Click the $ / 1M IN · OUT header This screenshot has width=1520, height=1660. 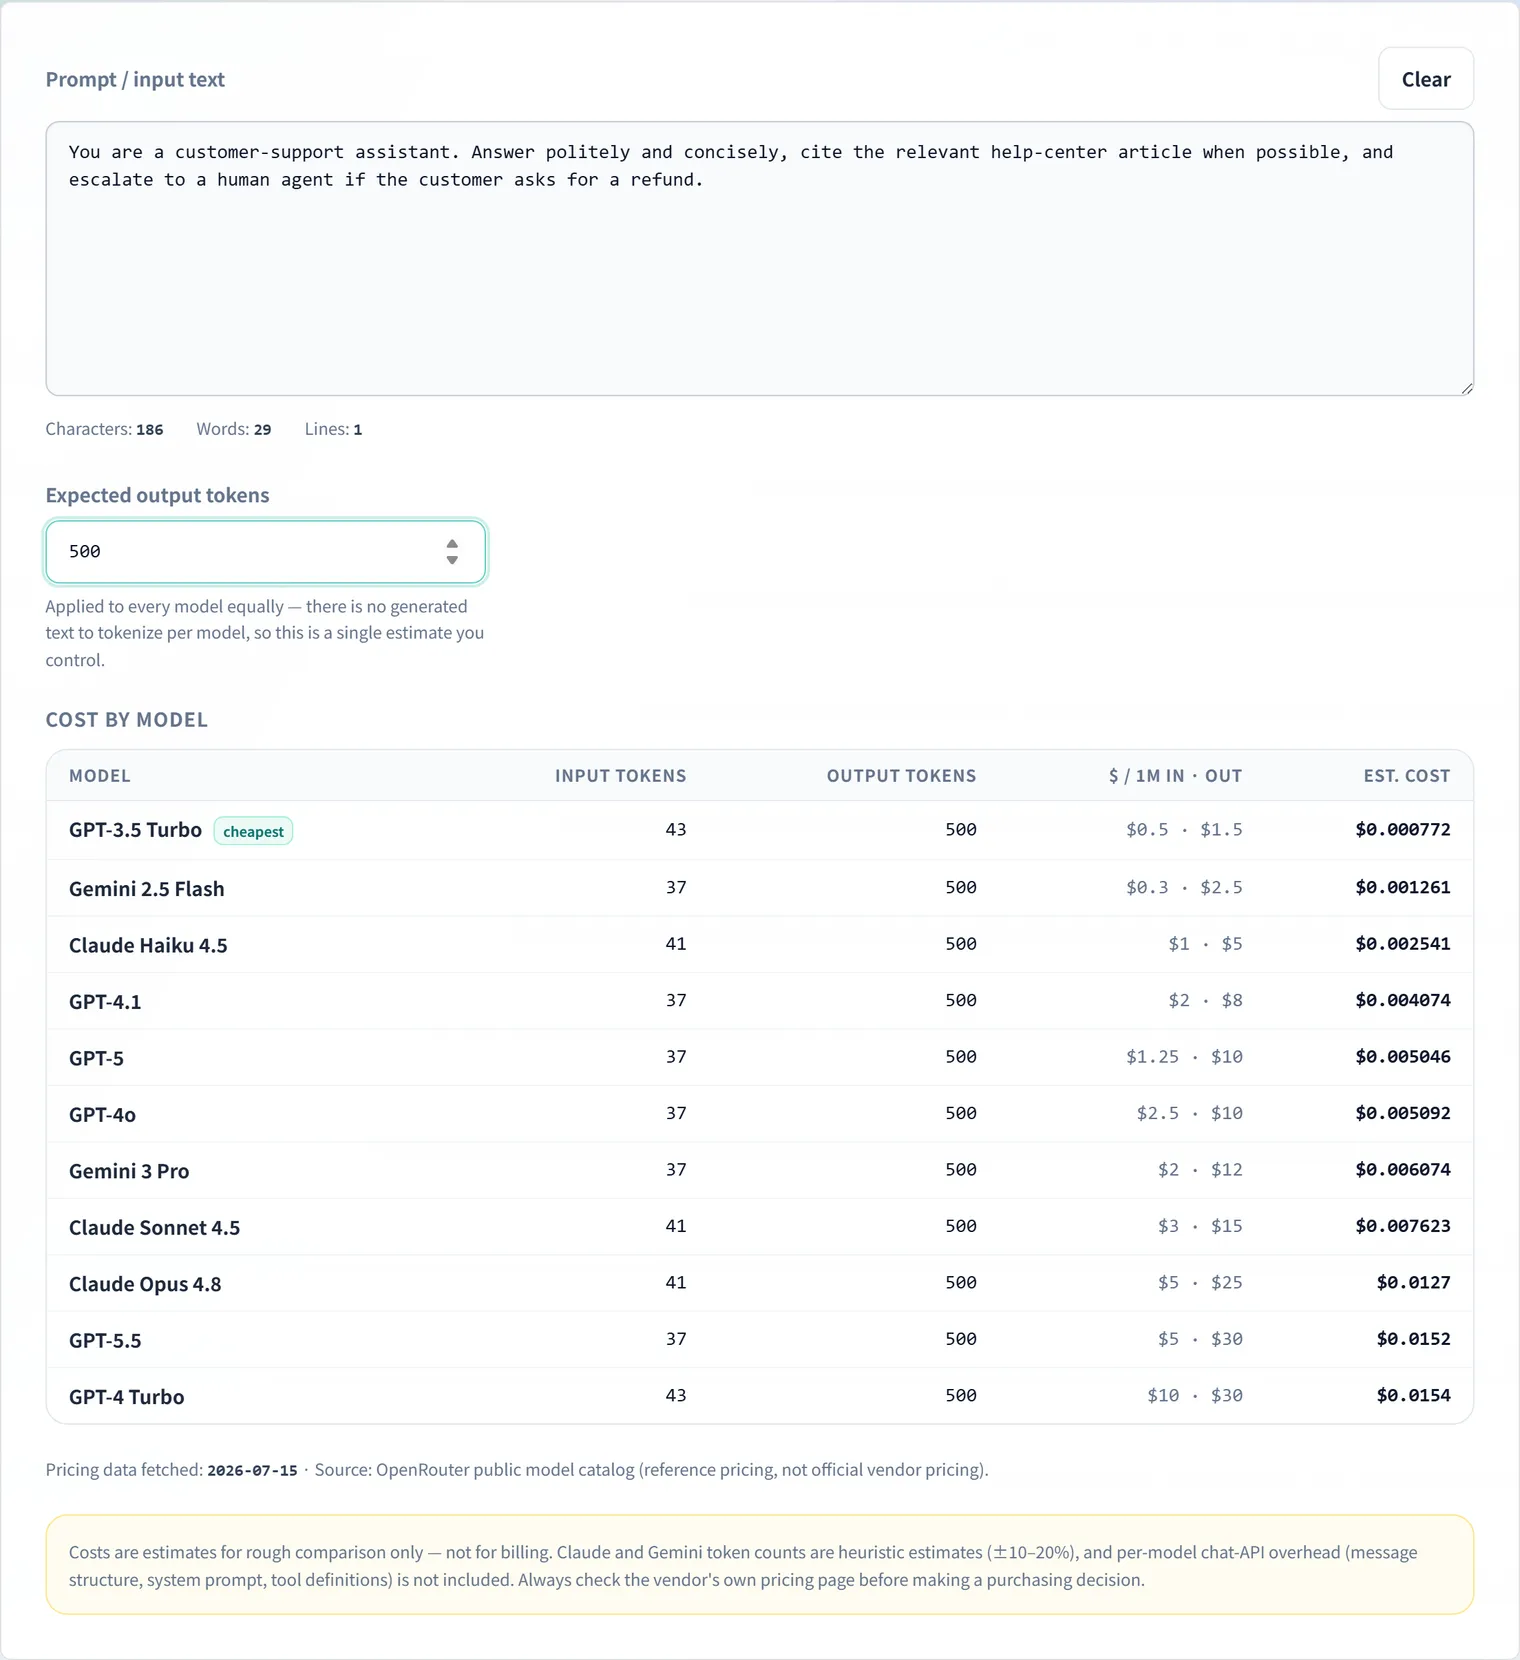click(x=1175, y=776)
